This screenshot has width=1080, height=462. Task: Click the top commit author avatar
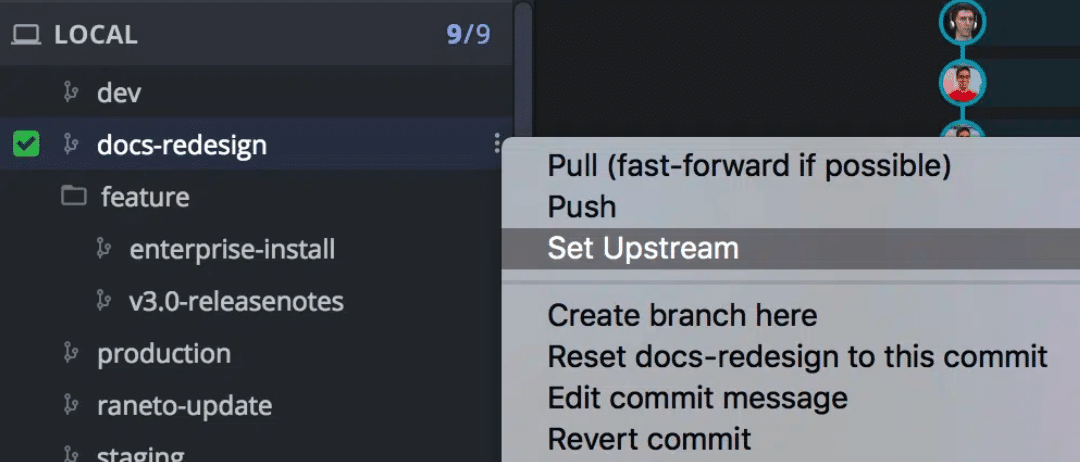coord(962,21)
